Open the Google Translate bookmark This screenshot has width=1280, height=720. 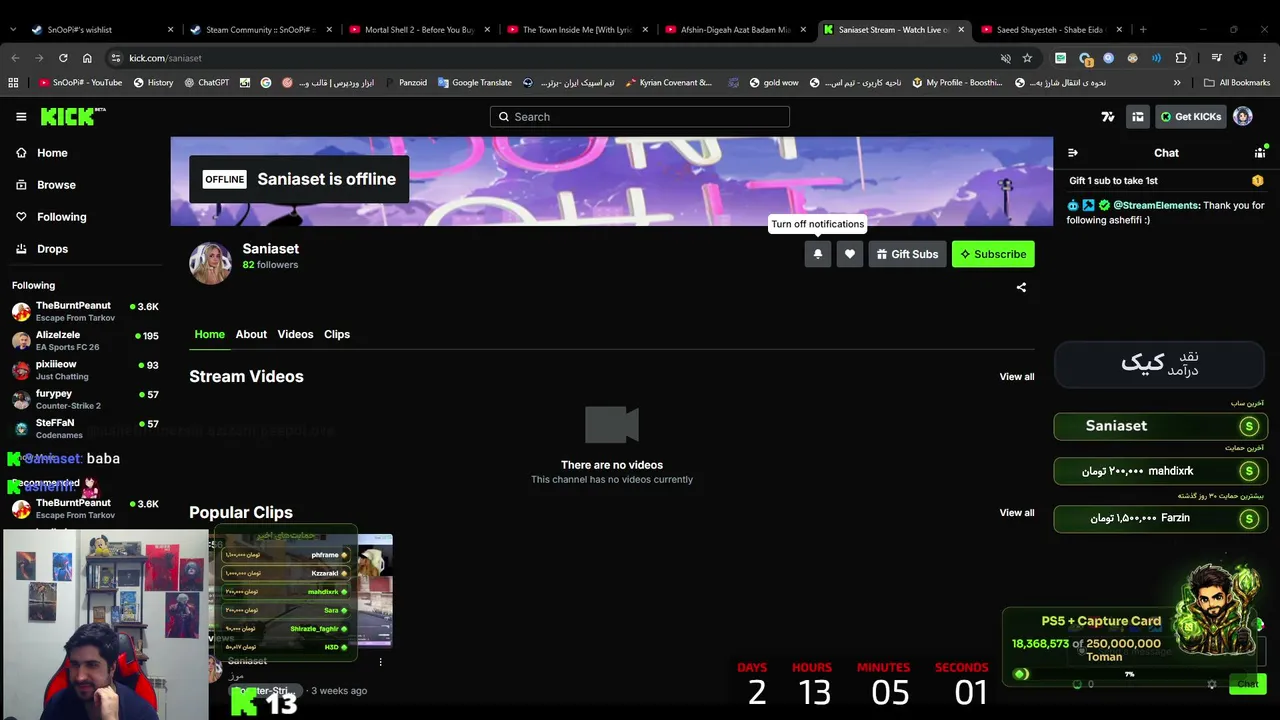(475, 83)
